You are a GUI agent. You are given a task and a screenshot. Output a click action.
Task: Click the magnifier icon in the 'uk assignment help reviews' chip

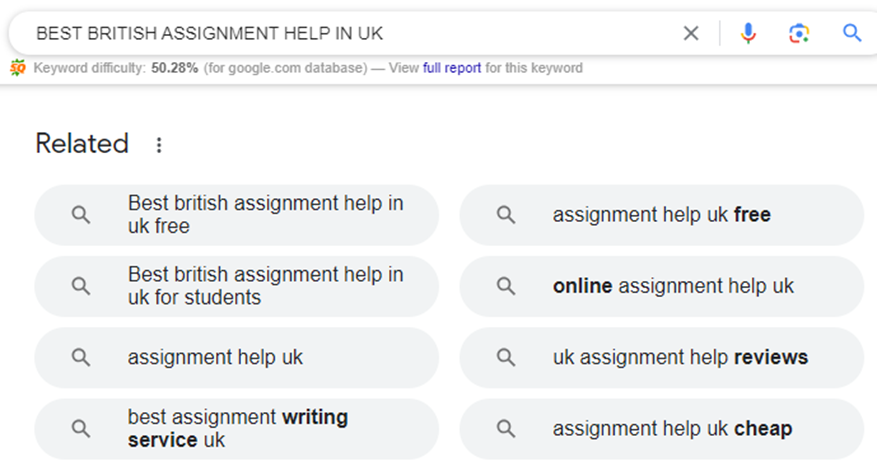click(506, 357)
